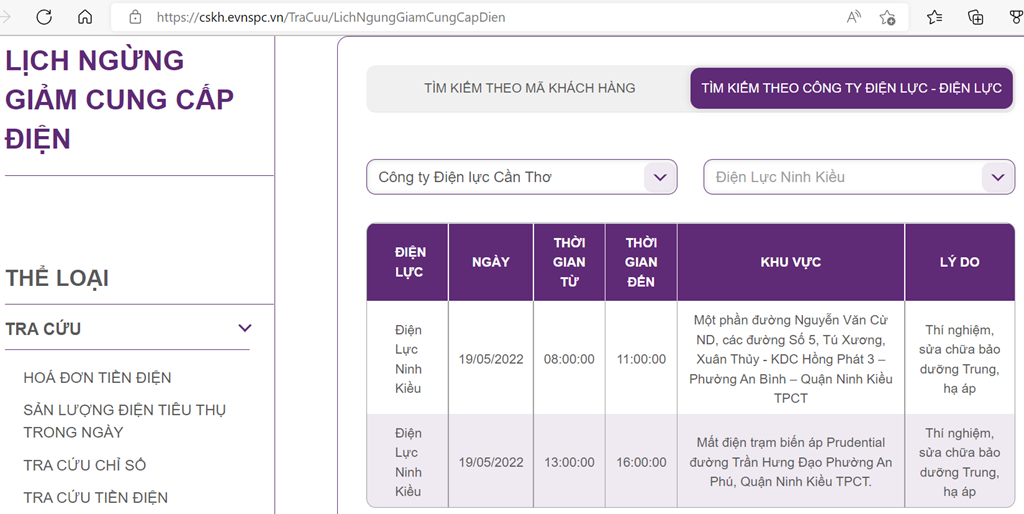Image resolution: width=1024 pixels, height=514 pixels.
Task: Open the HOÁ ĐƠN TIỀN ĐIỆN link
Action: (97, 377)
